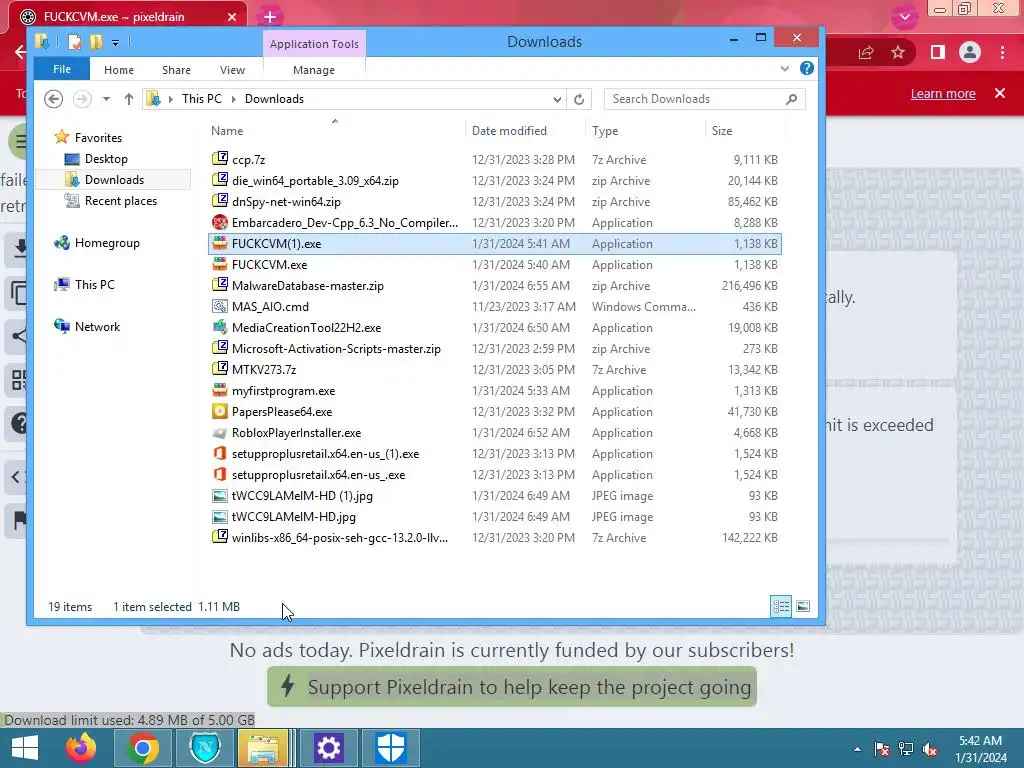Sort files by the Type column header
Screen dimensions: 1024x768
tap(605, 131)
